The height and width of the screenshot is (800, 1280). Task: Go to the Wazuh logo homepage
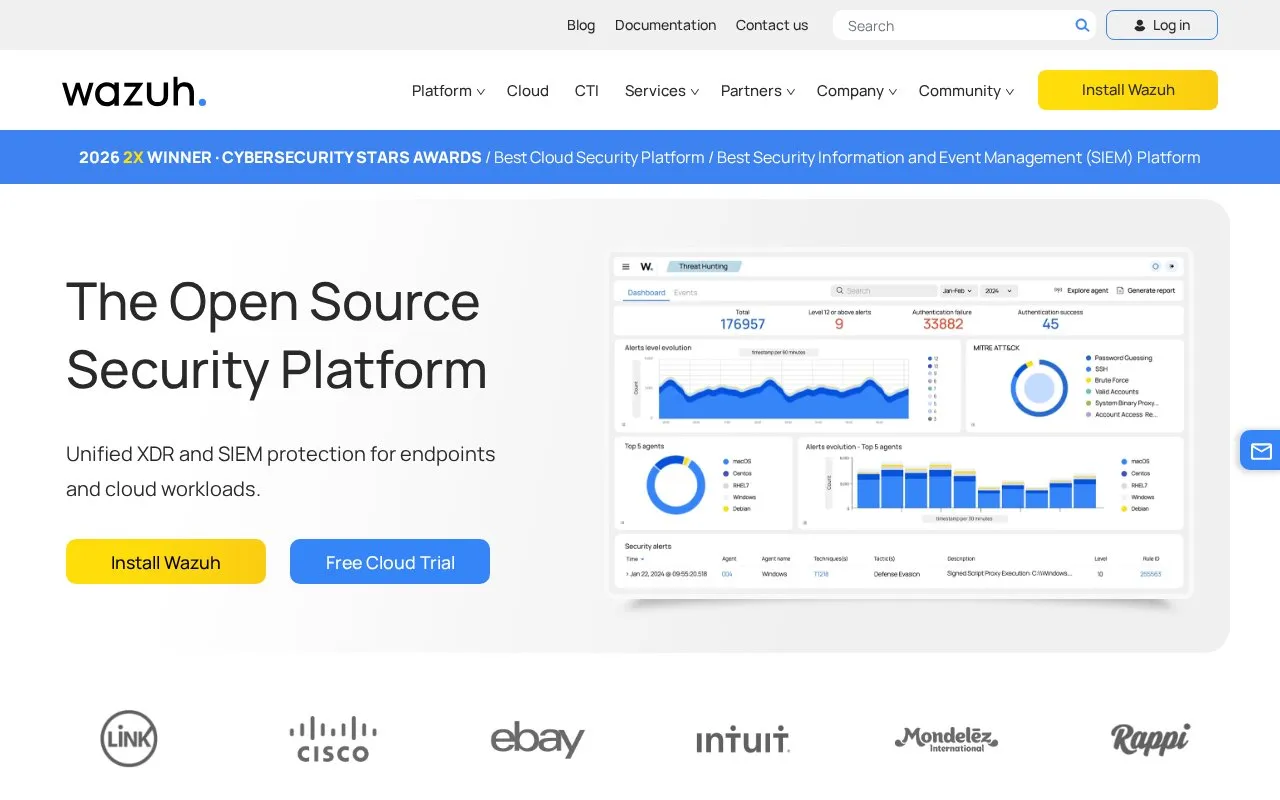pyautogui.click(x=134, y=91)
